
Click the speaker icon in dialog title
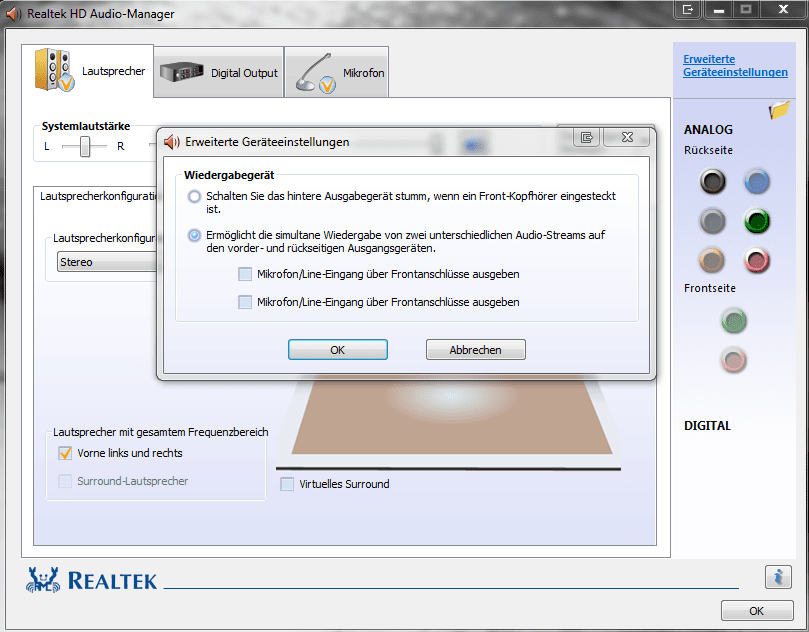click(171, 142)
